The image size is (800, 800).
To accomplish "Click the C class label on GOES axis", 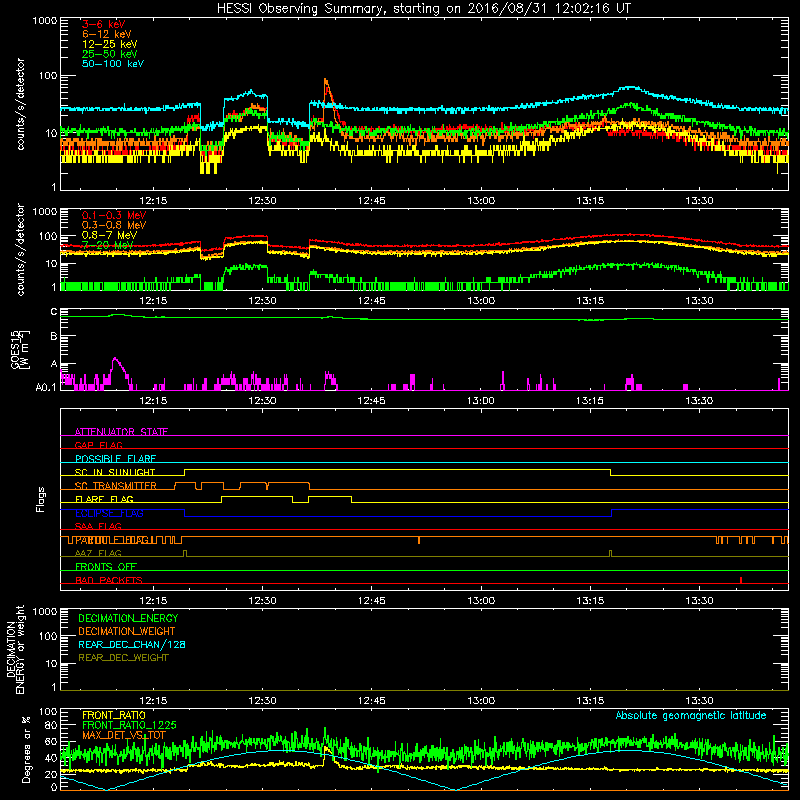I will pyautogui.click(x=54, y=312).
